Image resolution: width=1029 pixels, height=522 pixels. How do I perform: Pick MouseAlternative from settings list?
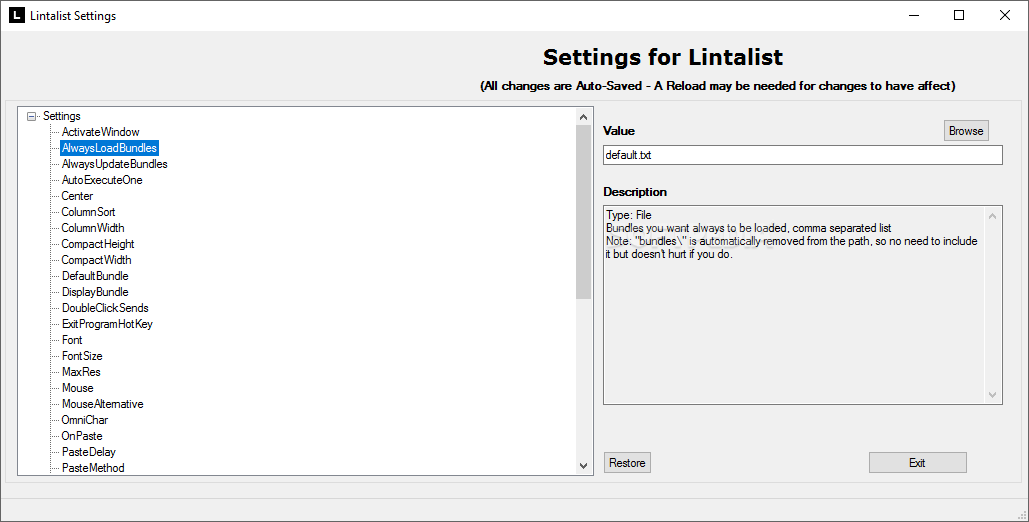pos(102,404)
